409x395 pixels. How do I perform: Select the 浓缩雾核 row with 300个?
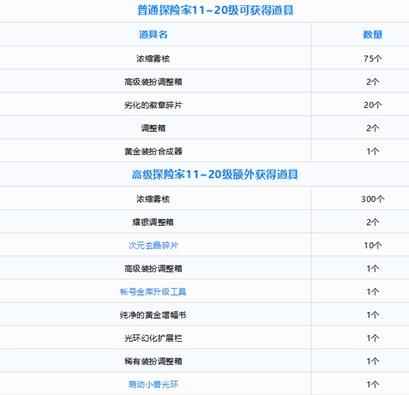coord(204,199)
